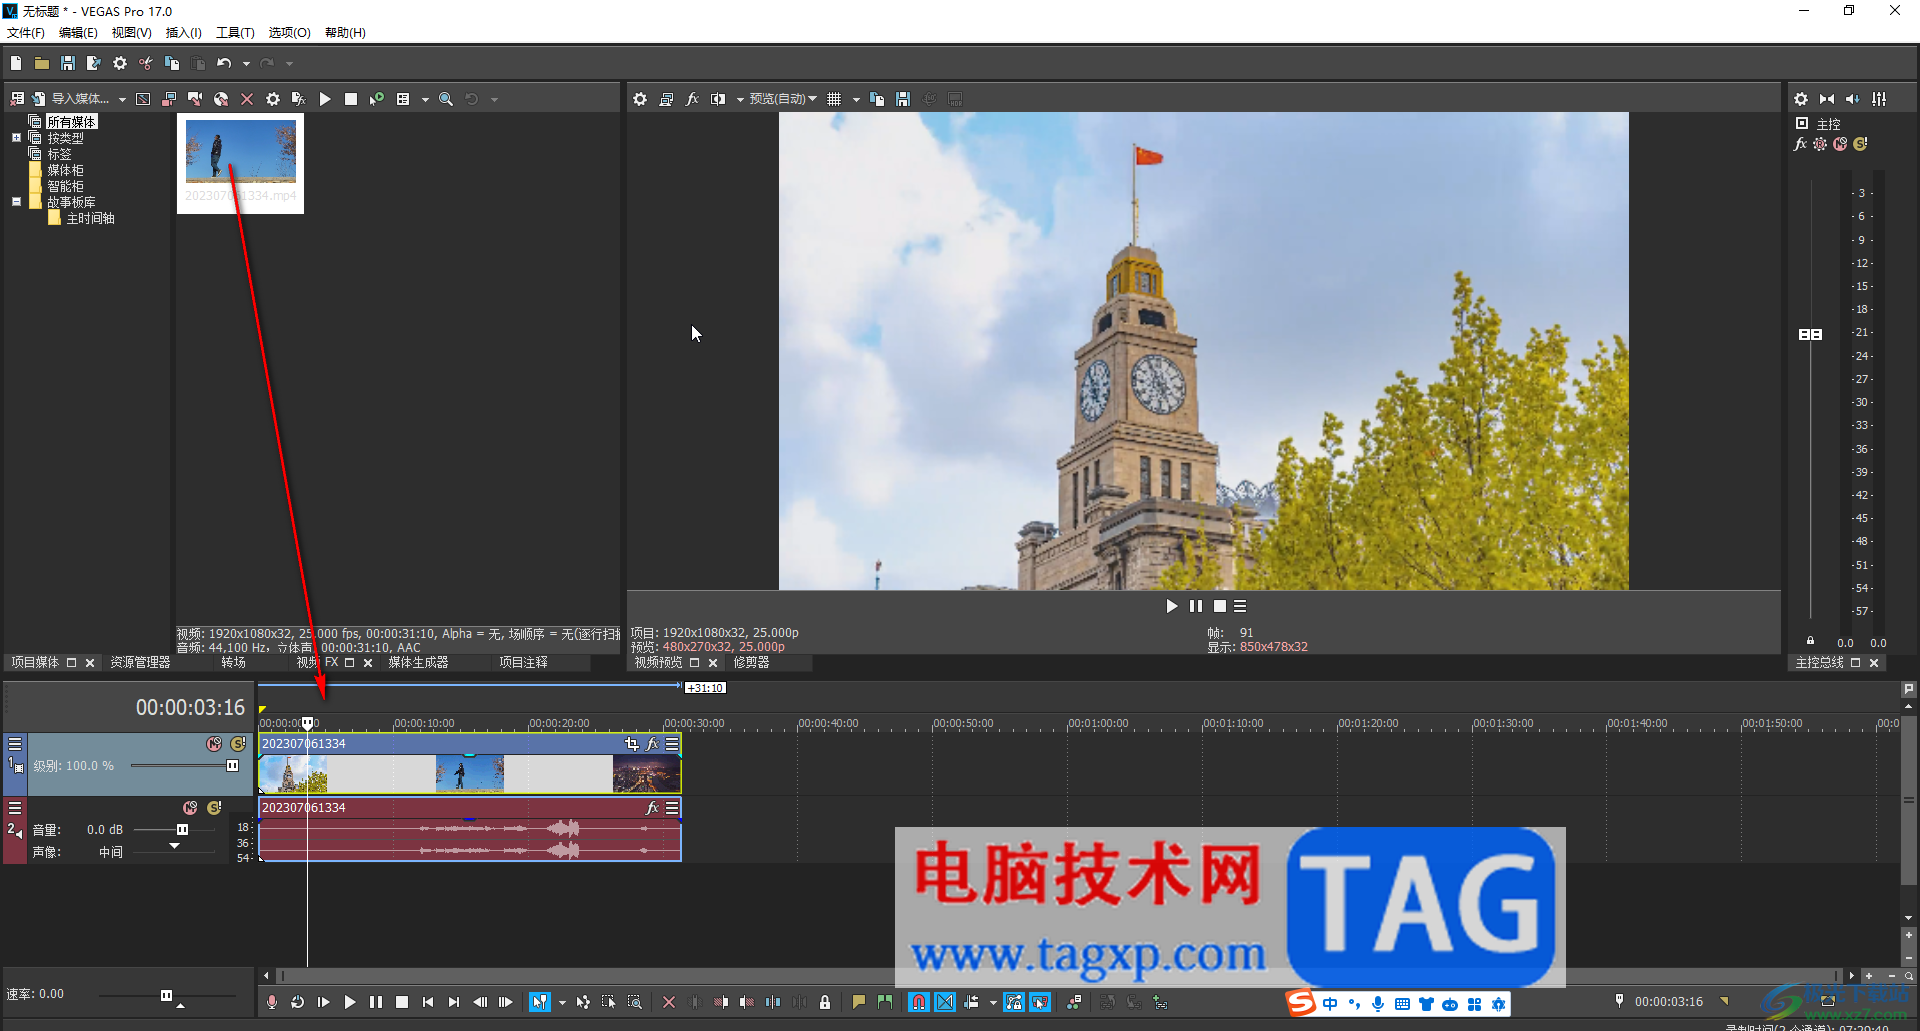Screen dimensions: 1920x1031
Task: Open the video track 1 hamburger menu
Action: (15, 744)
